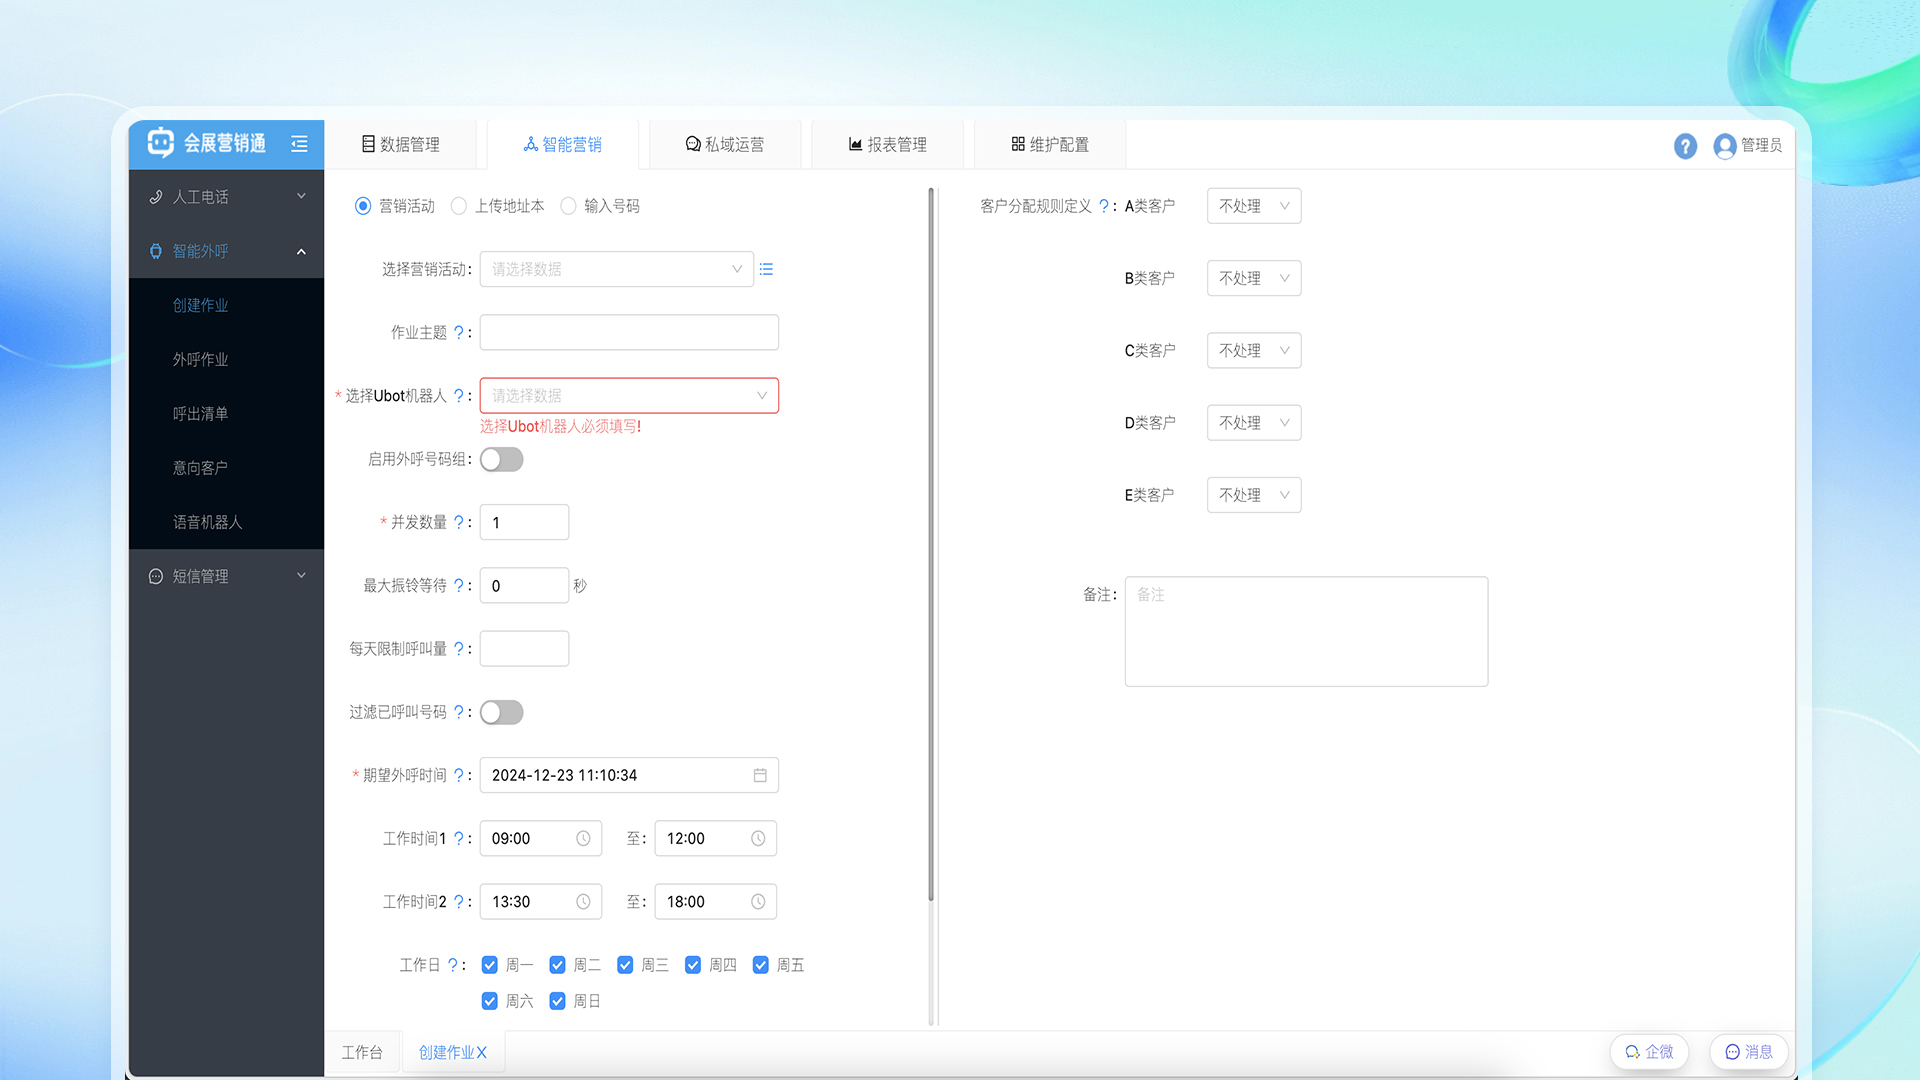Click the 备注 text area
The width and height of the screenshot is (1920, 1080).
(1306, 631)
